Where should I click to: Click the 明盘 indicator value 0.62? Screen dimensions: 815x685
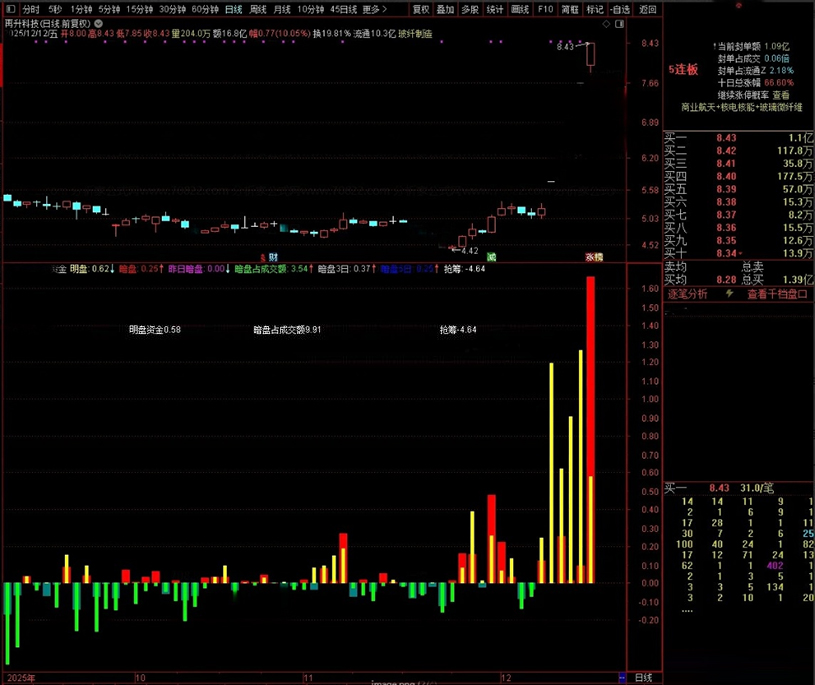[x=100, y=269]
